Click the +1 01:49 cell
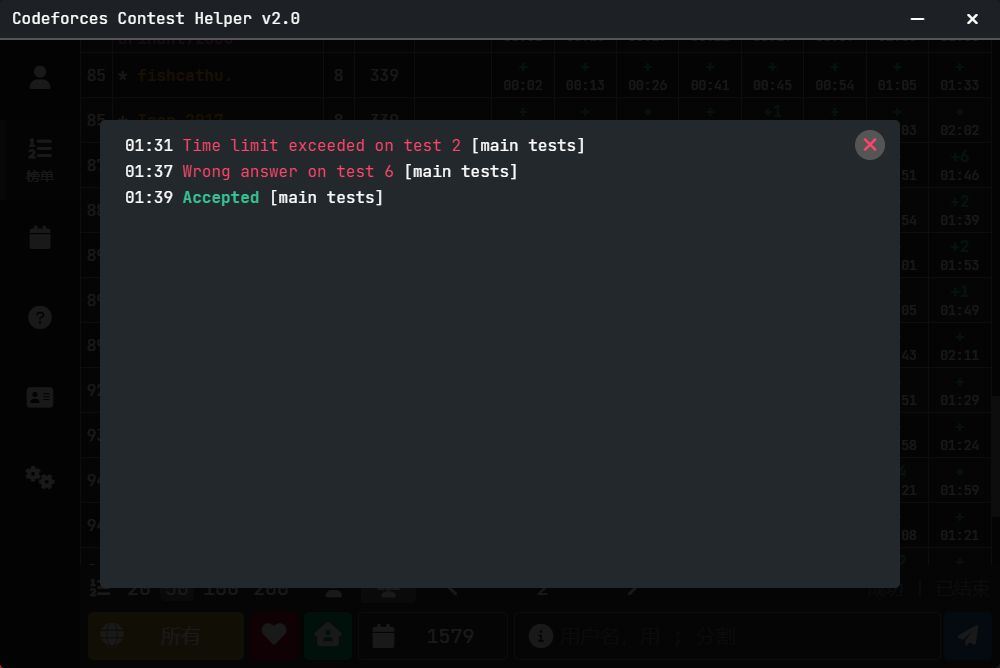The width and height of the screenshot is (1000, 668). (x=960, y=301)
